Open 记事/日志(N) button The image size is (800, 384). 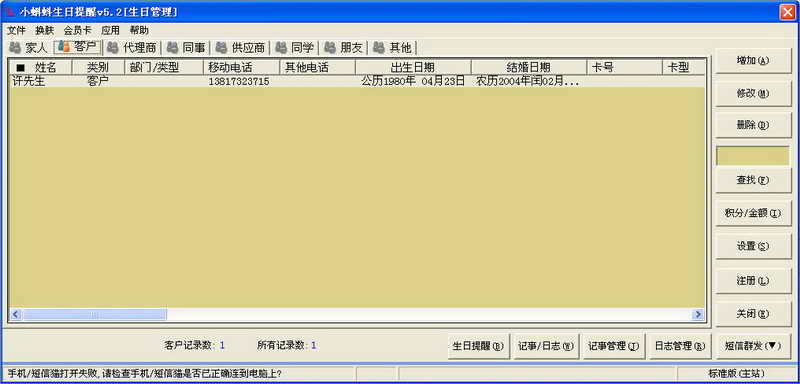tap(545, 346)
